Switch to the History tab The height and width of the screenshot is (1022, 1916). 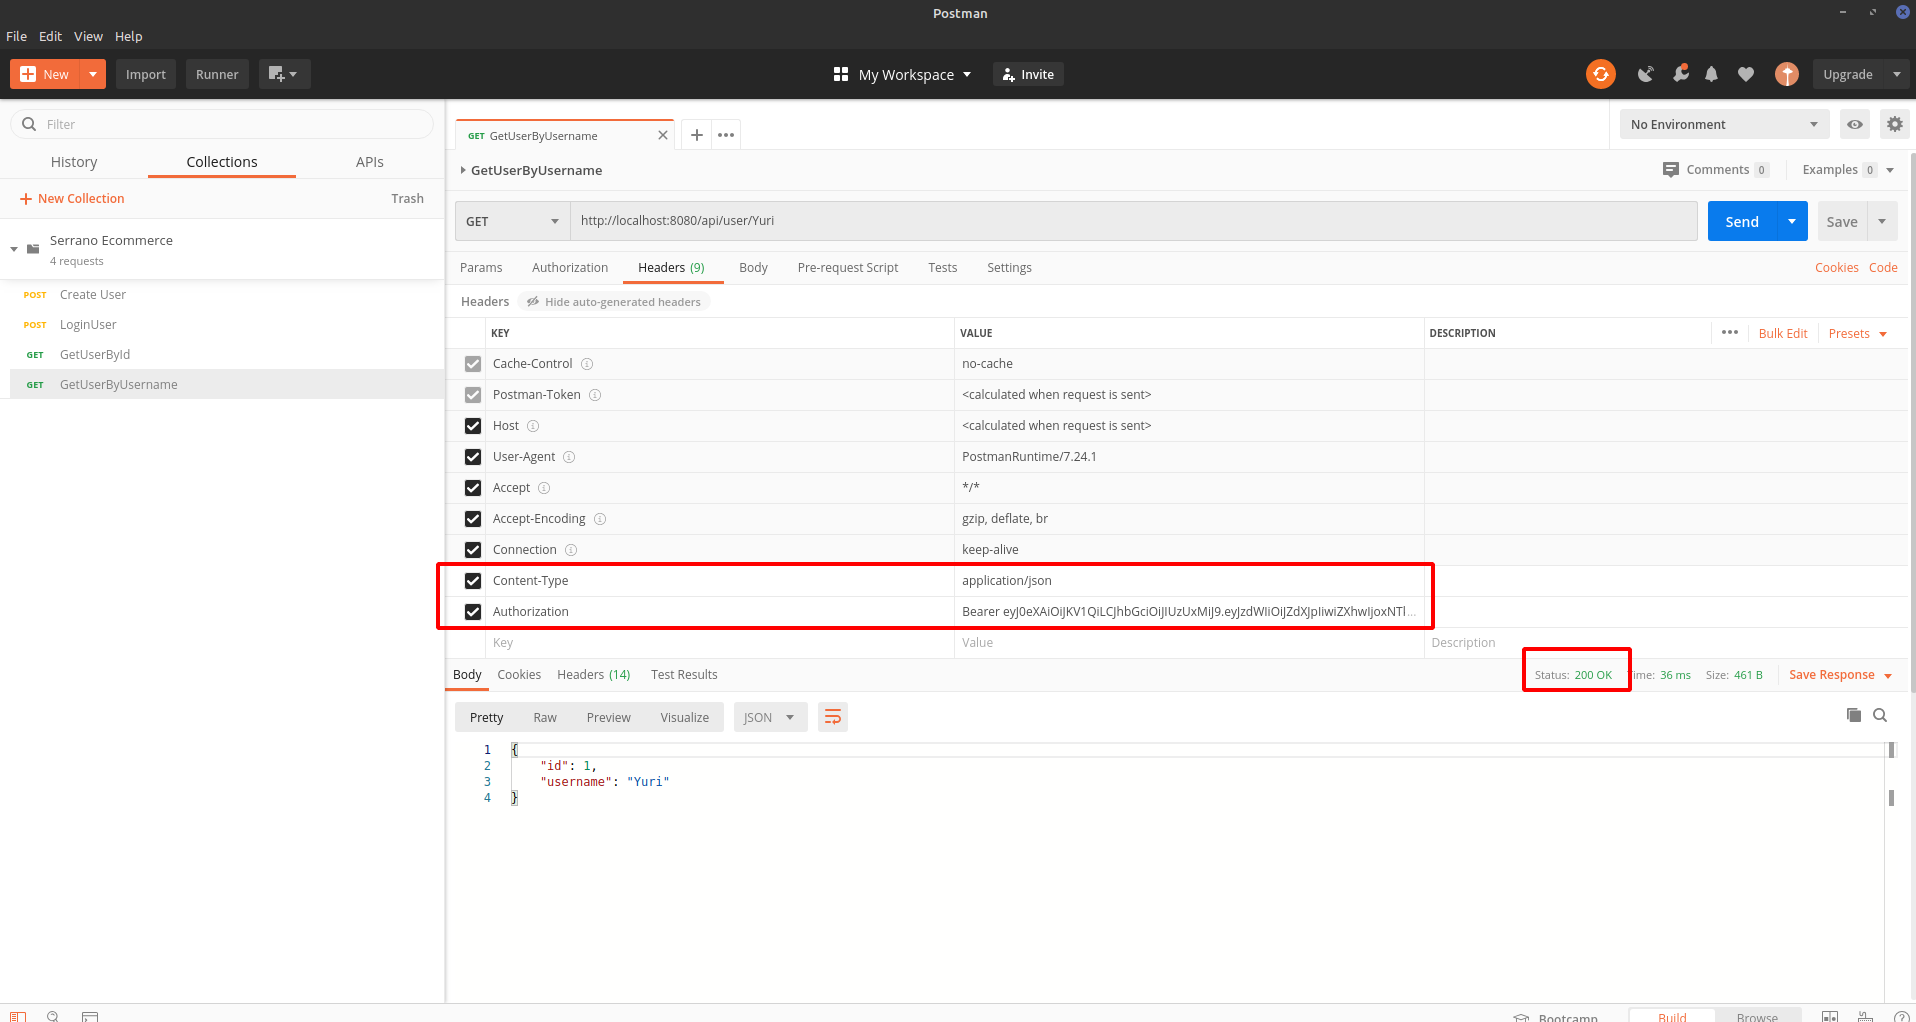74,162
